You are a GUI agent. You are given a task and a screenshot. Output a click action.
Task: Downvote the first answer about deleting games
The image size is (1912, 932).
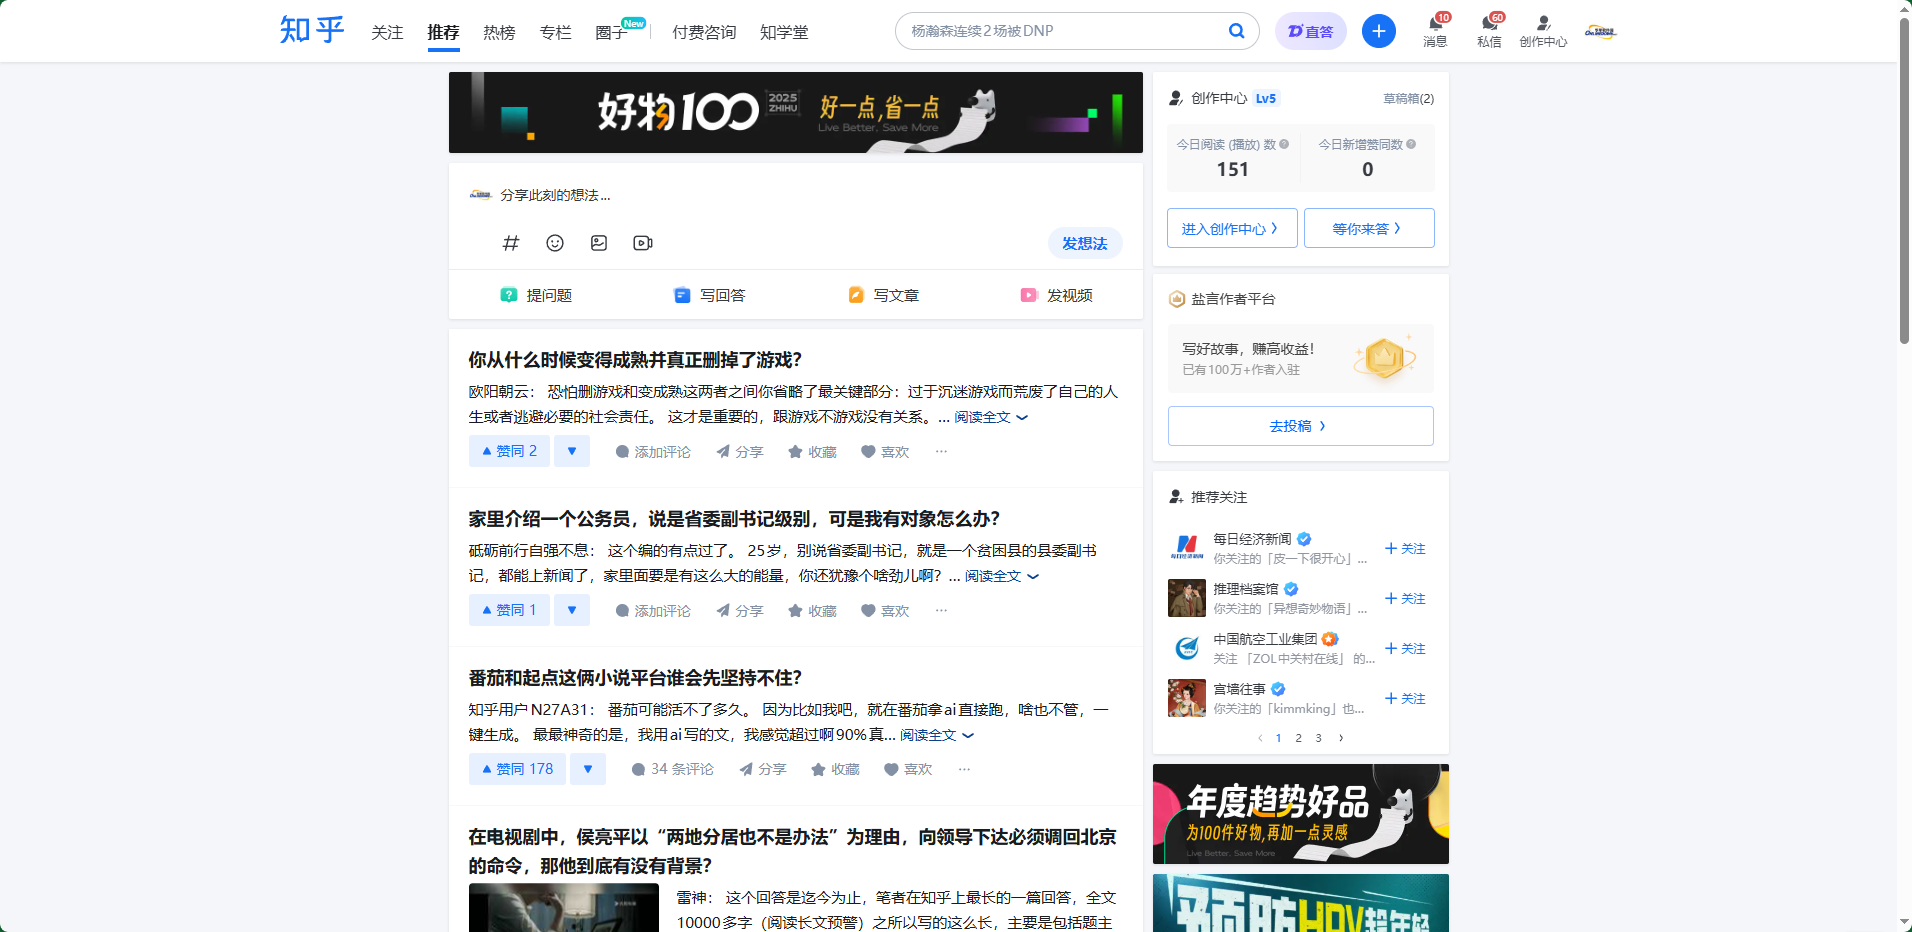tap(572, 451)
